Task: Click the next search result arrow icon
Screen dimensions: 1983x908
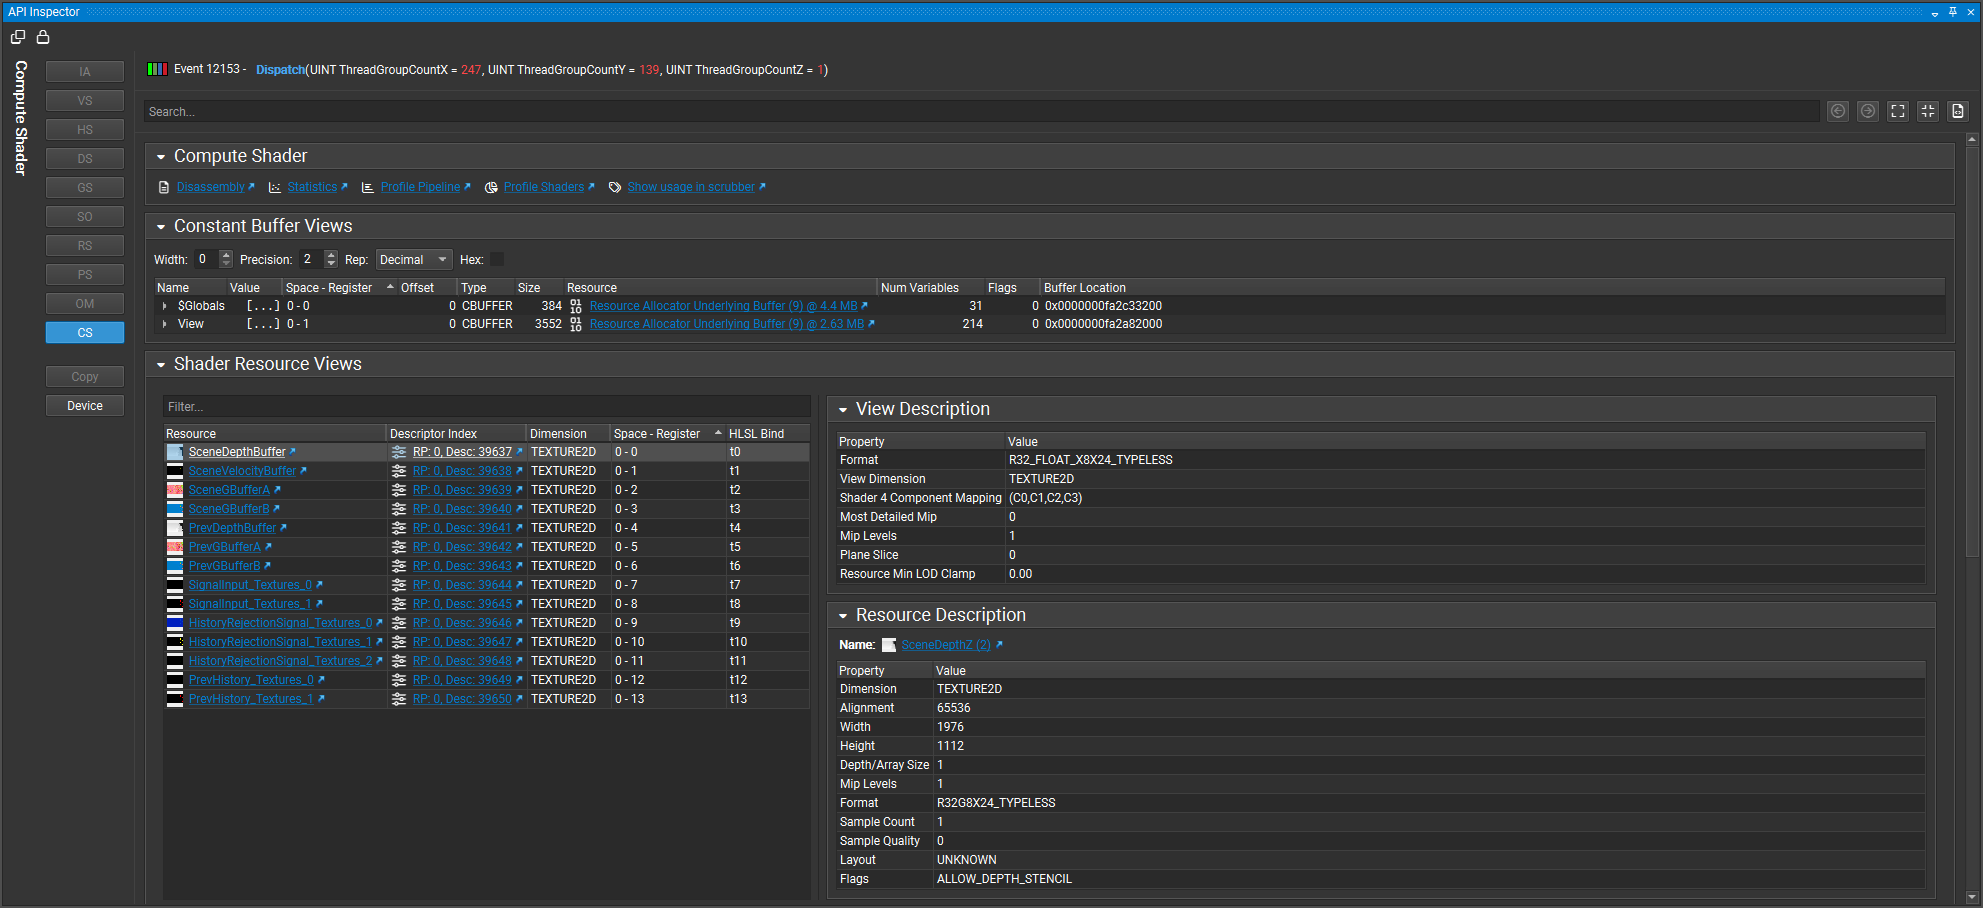Action: coord(1868,111)
